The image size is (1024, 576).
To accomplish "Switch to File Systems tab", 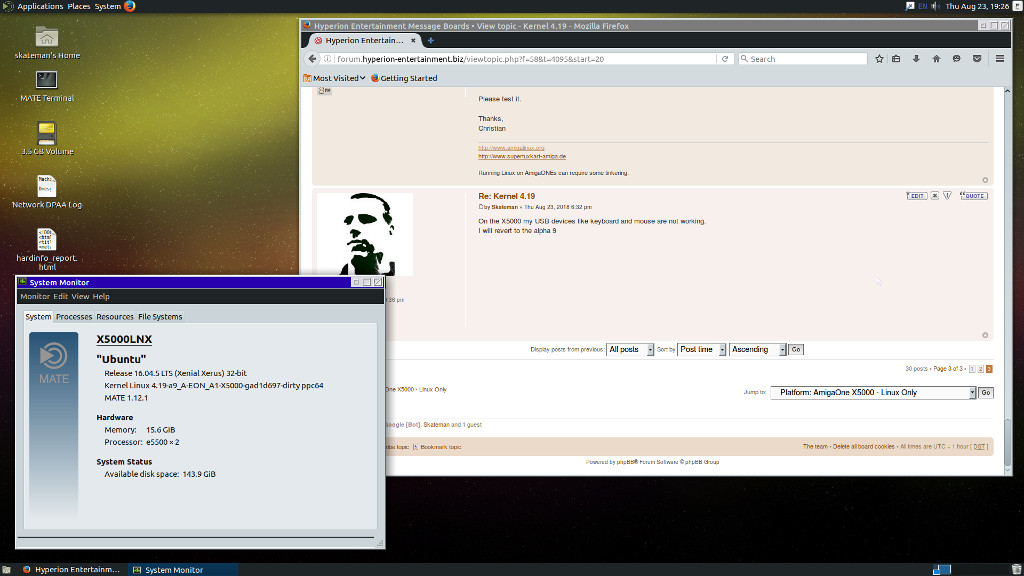I will pos(160,317).
